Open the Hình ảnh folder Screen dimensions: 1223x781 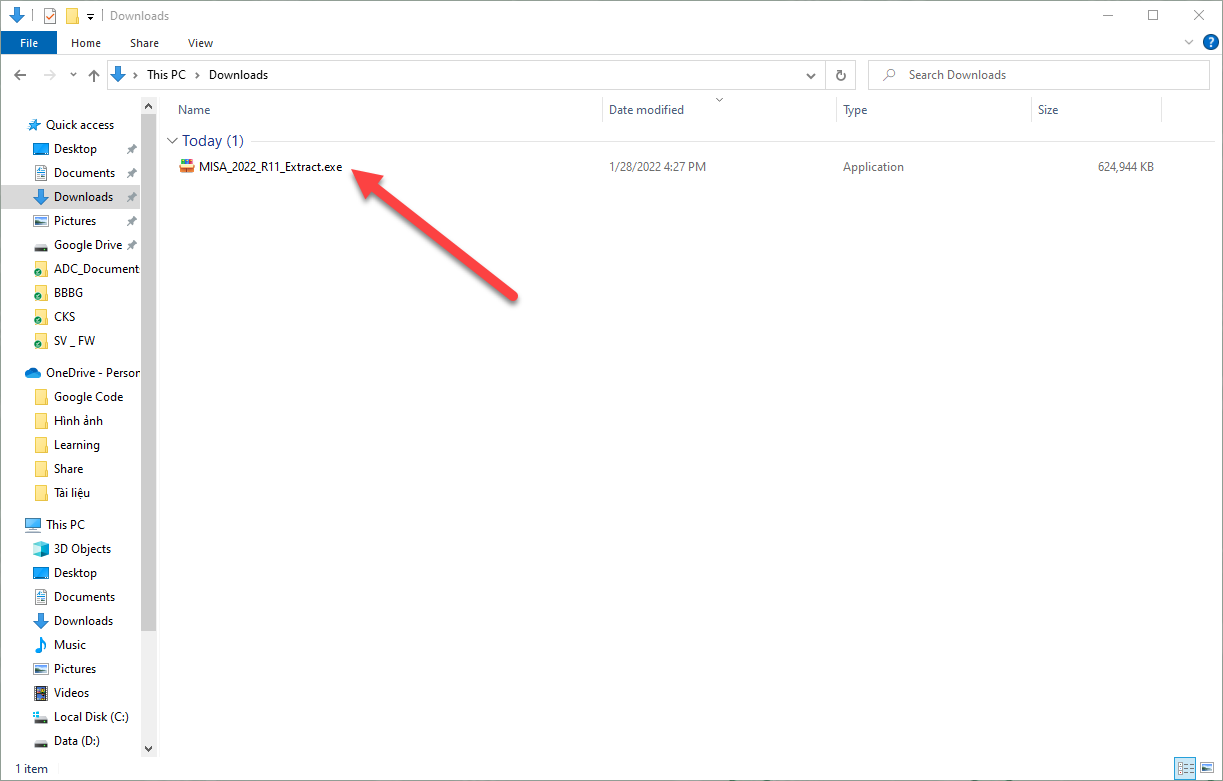[78, 421]
